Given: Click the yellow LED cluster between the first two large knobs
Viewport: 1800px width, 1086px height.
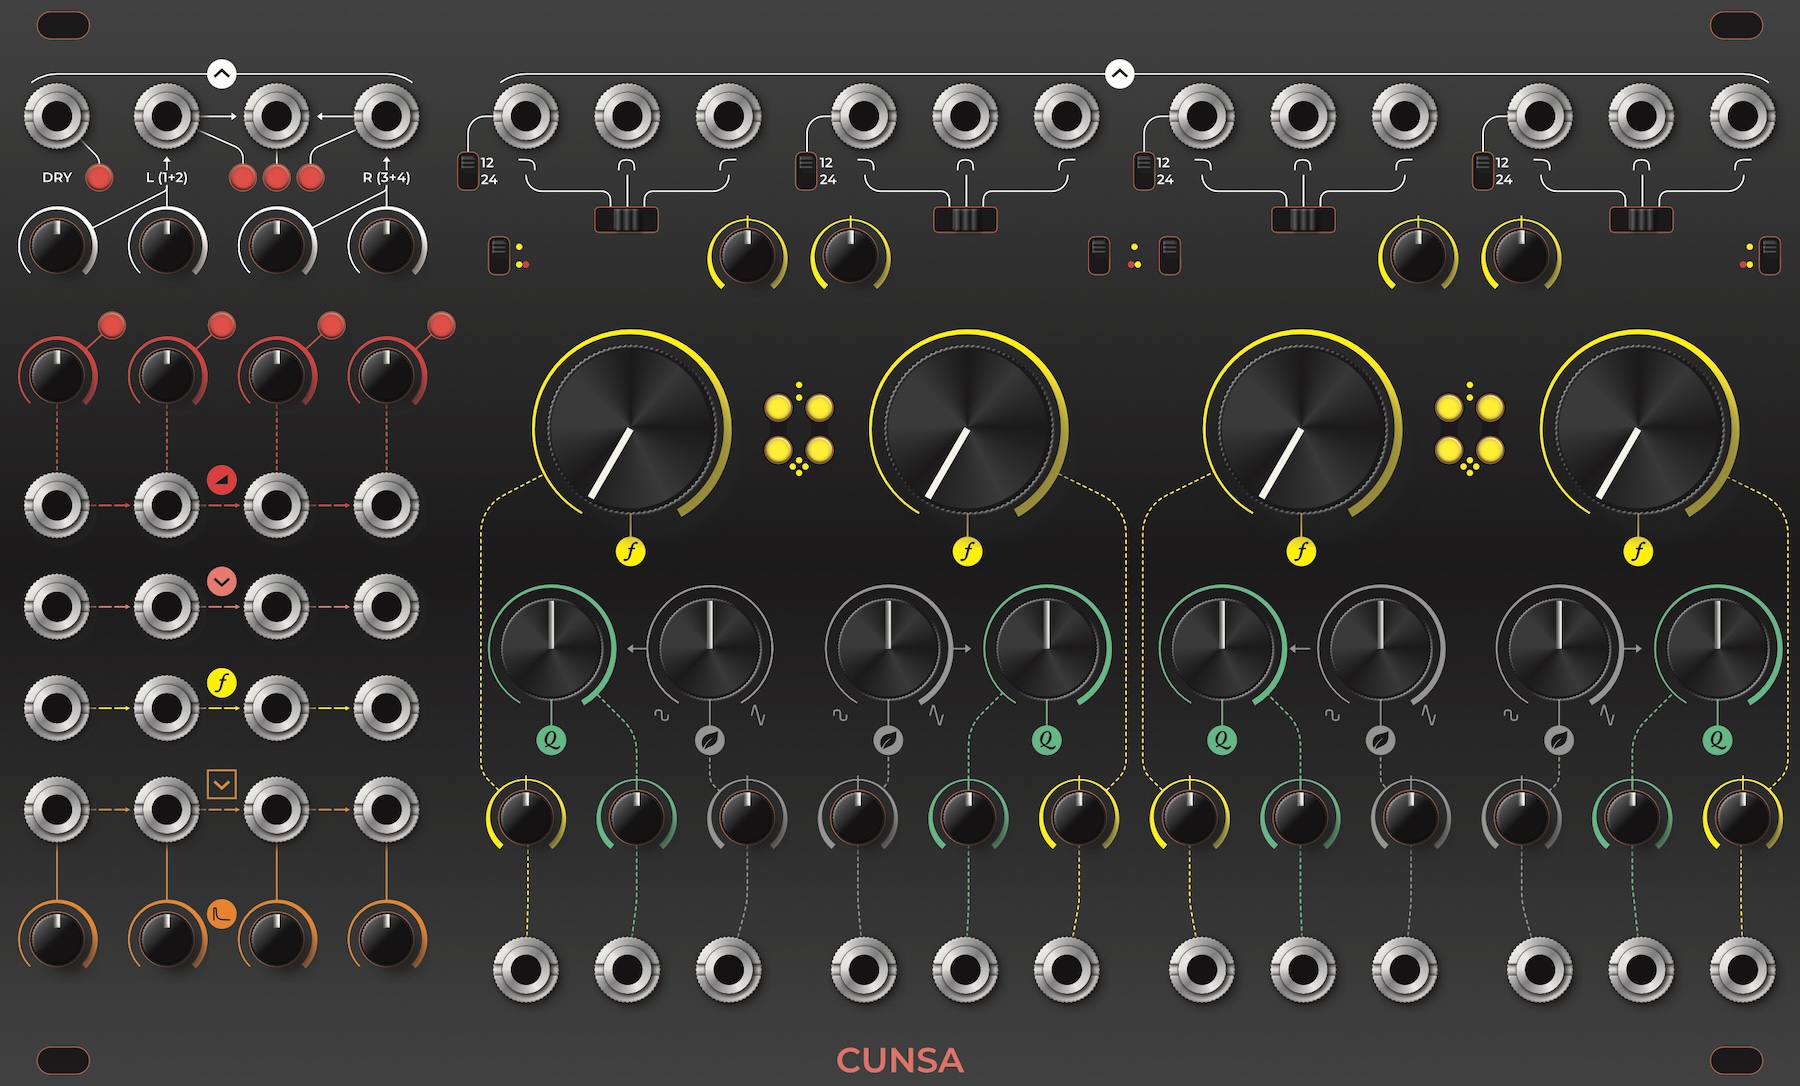Looking at the screenshot, I should pos(799,429).
